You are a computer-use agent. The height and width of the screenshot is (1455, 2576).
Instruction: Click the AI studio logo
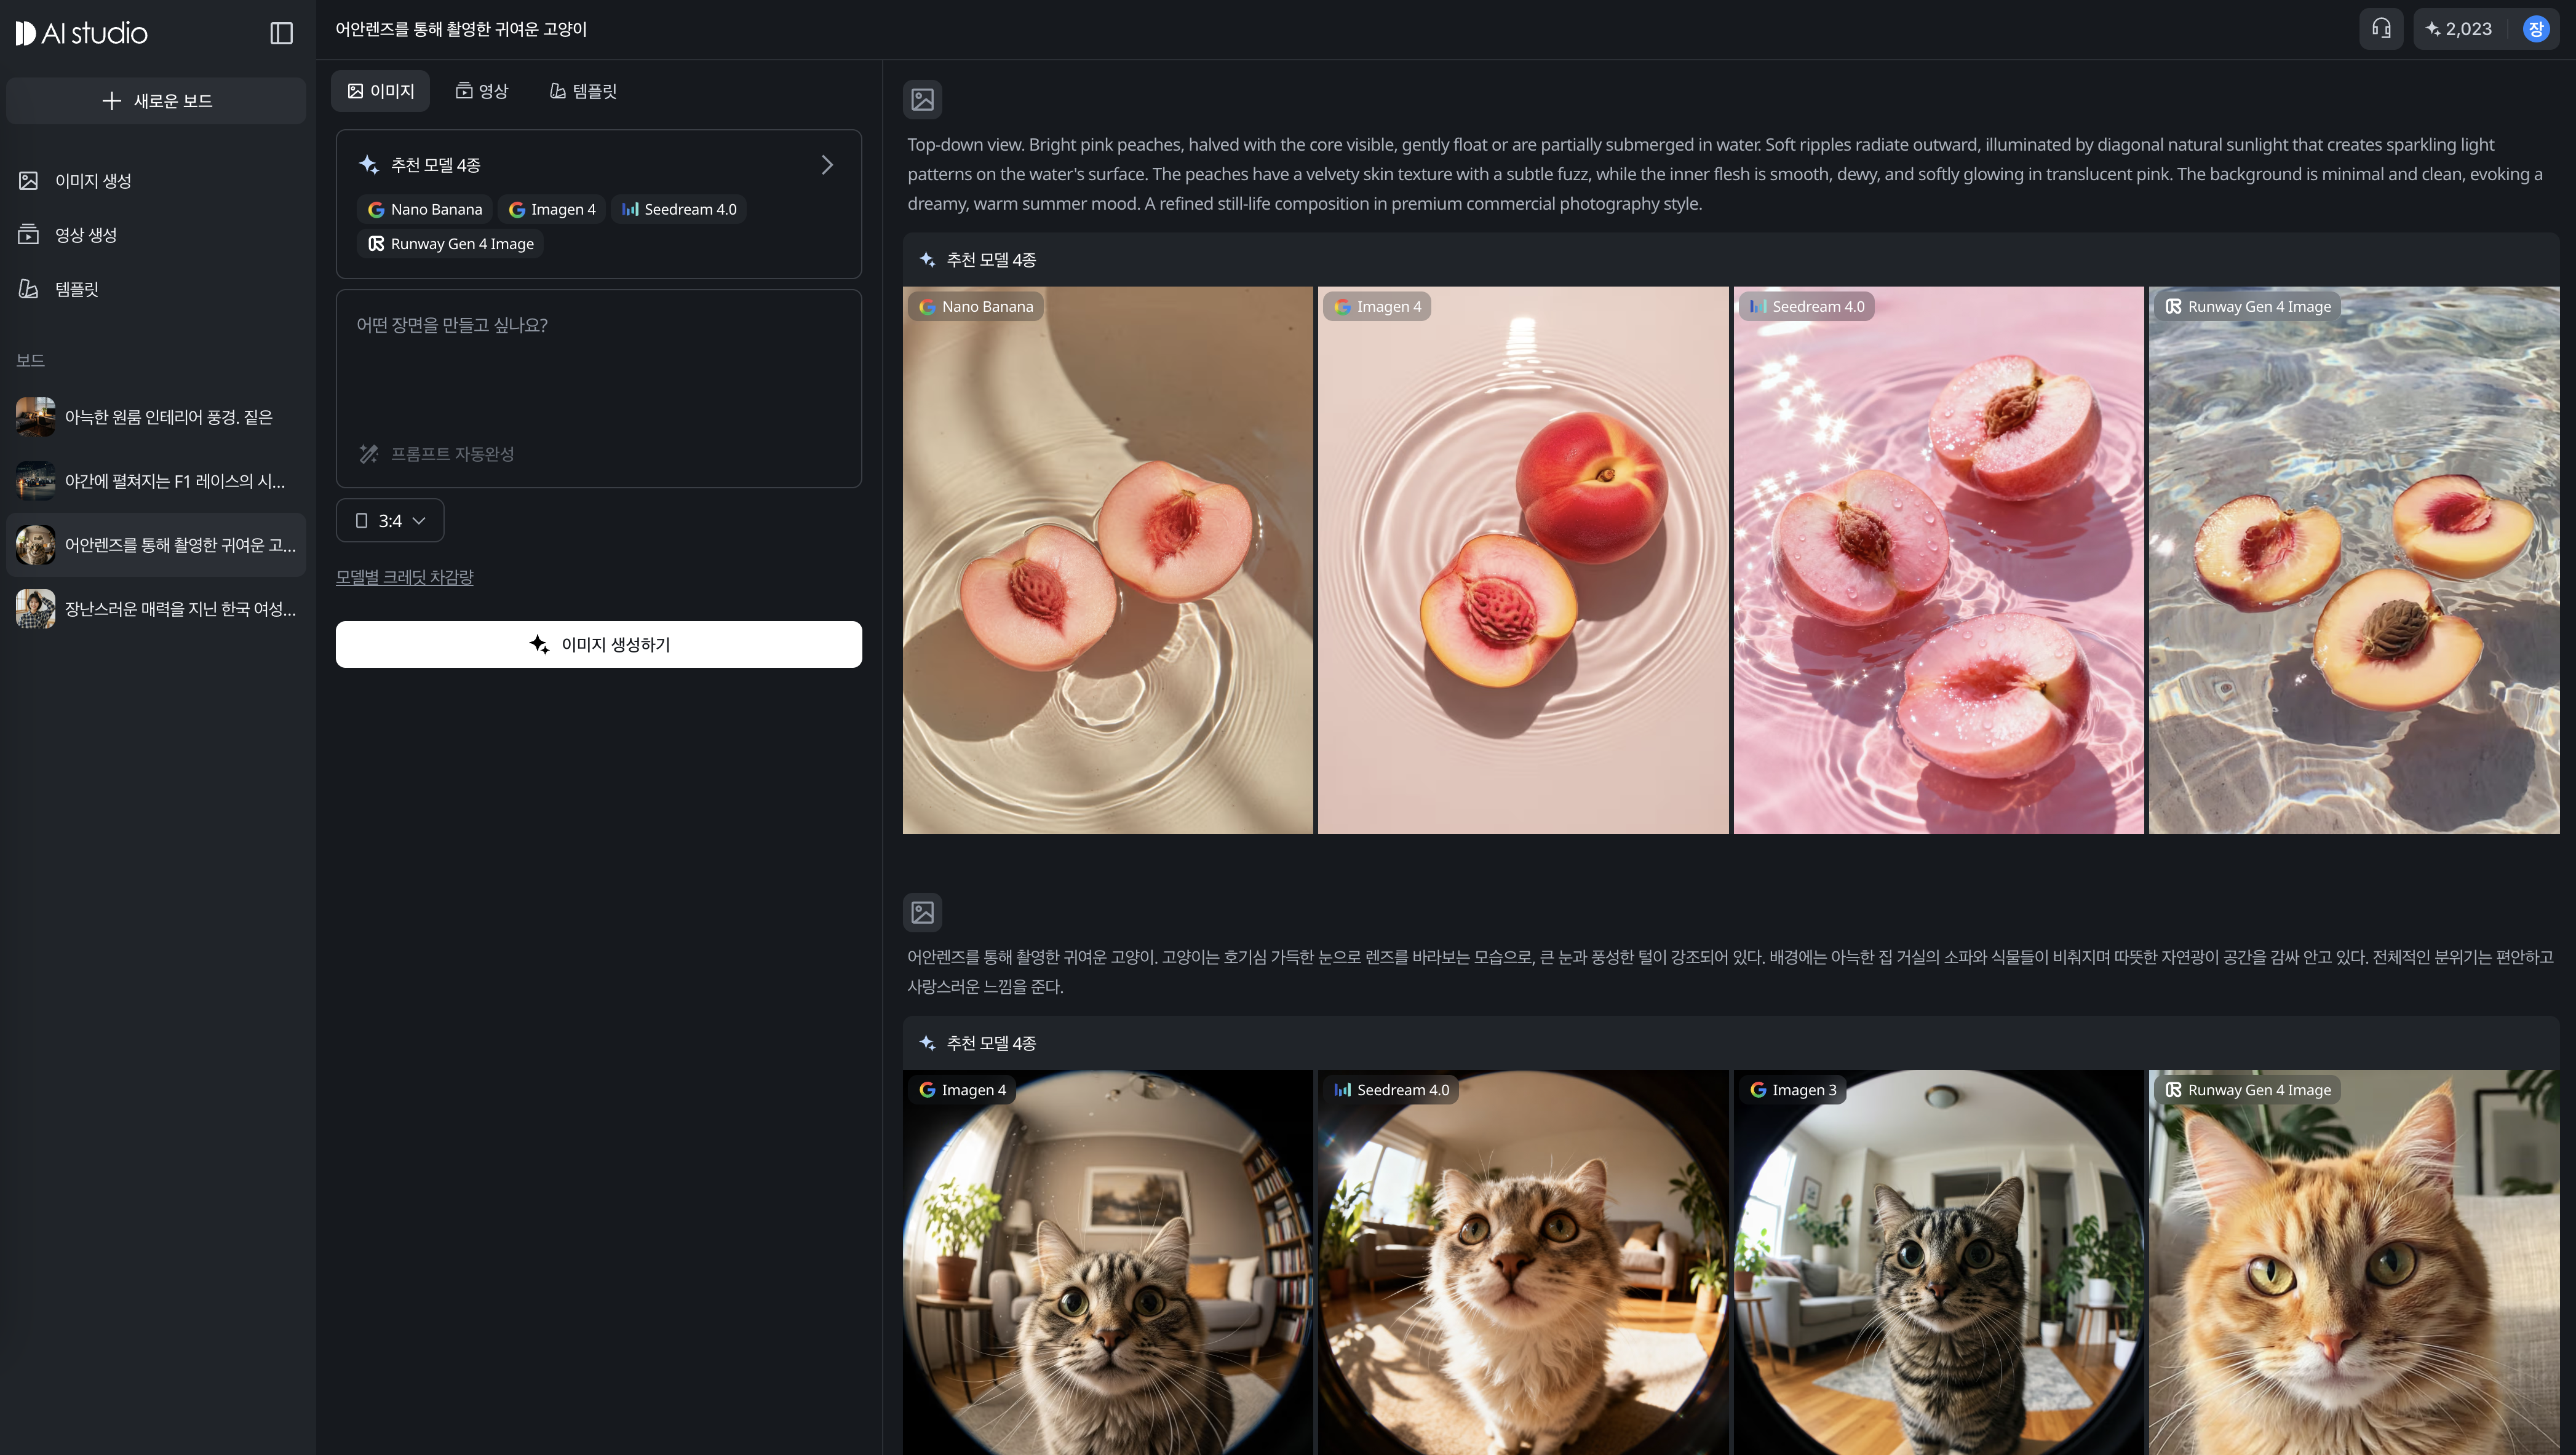click(82, 33)
